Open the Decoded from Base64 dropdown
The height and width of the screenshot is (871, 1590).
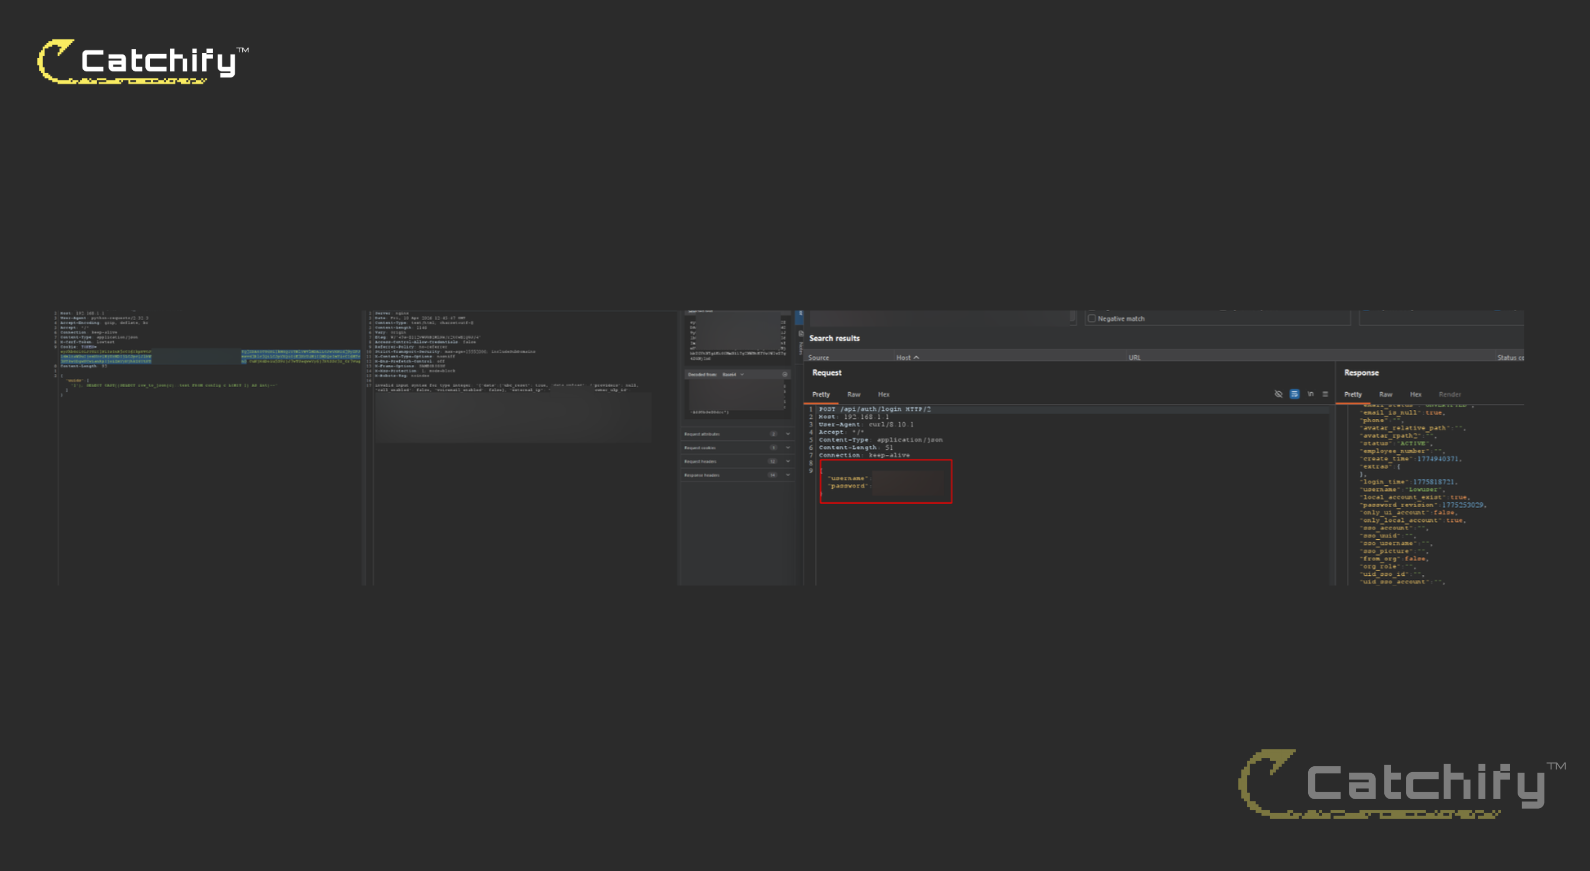coord(733,374)
